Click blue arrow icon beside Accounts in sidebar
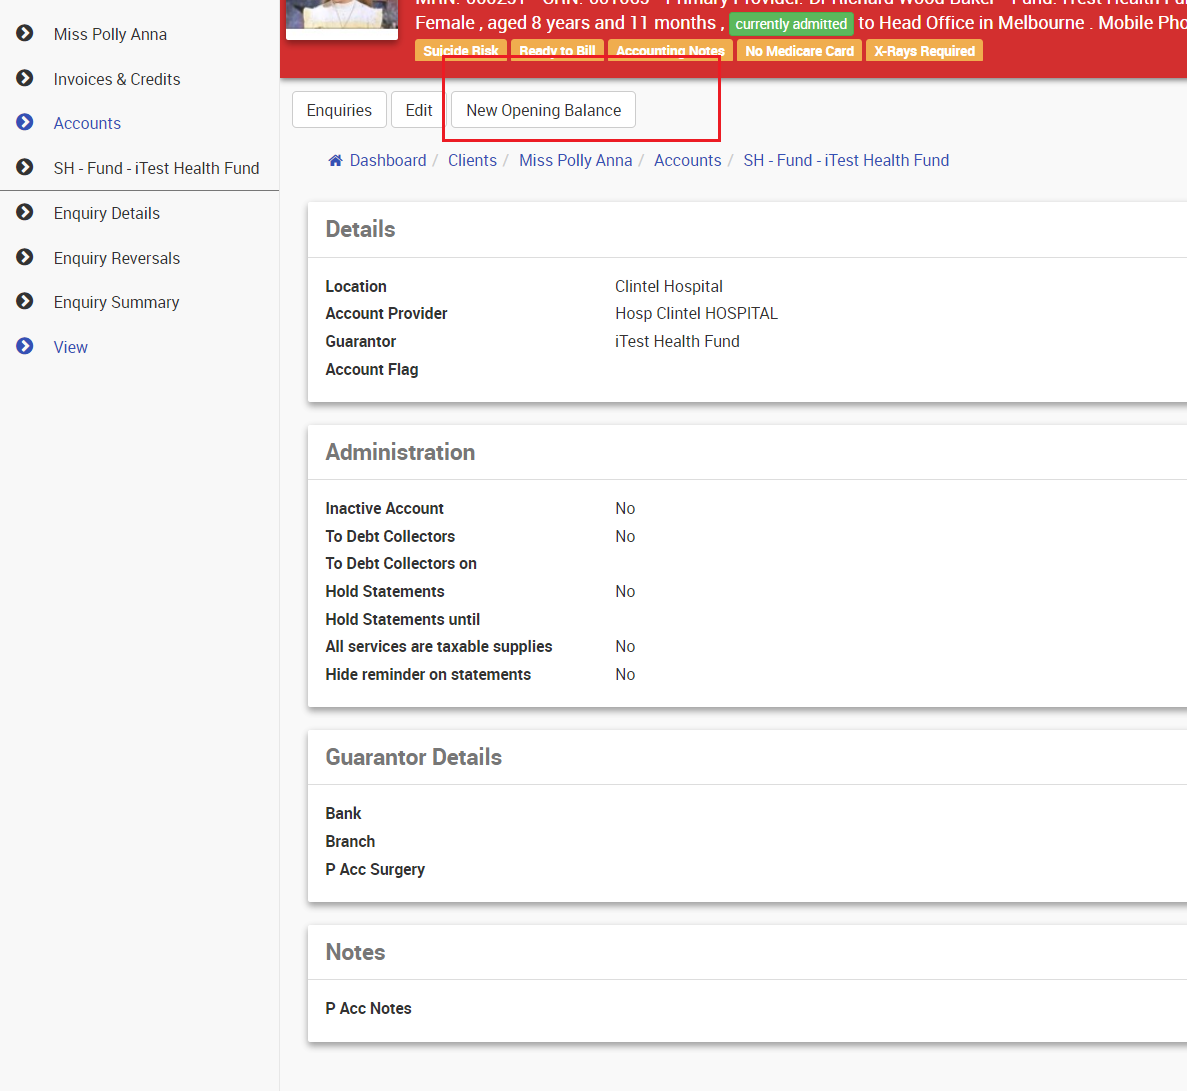The width and height of the screenshot is (1187, 1091). point(25,122)
